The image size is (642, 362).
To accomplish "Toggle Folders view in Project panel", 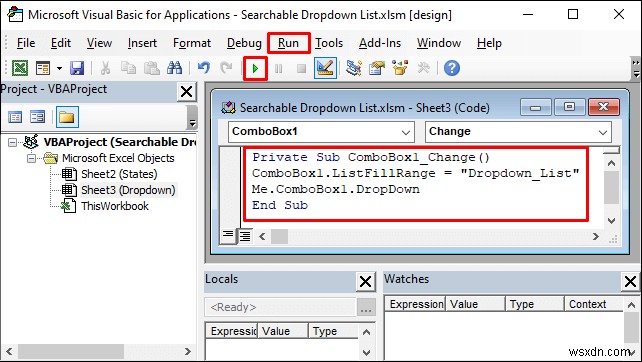I will [67, 117].
